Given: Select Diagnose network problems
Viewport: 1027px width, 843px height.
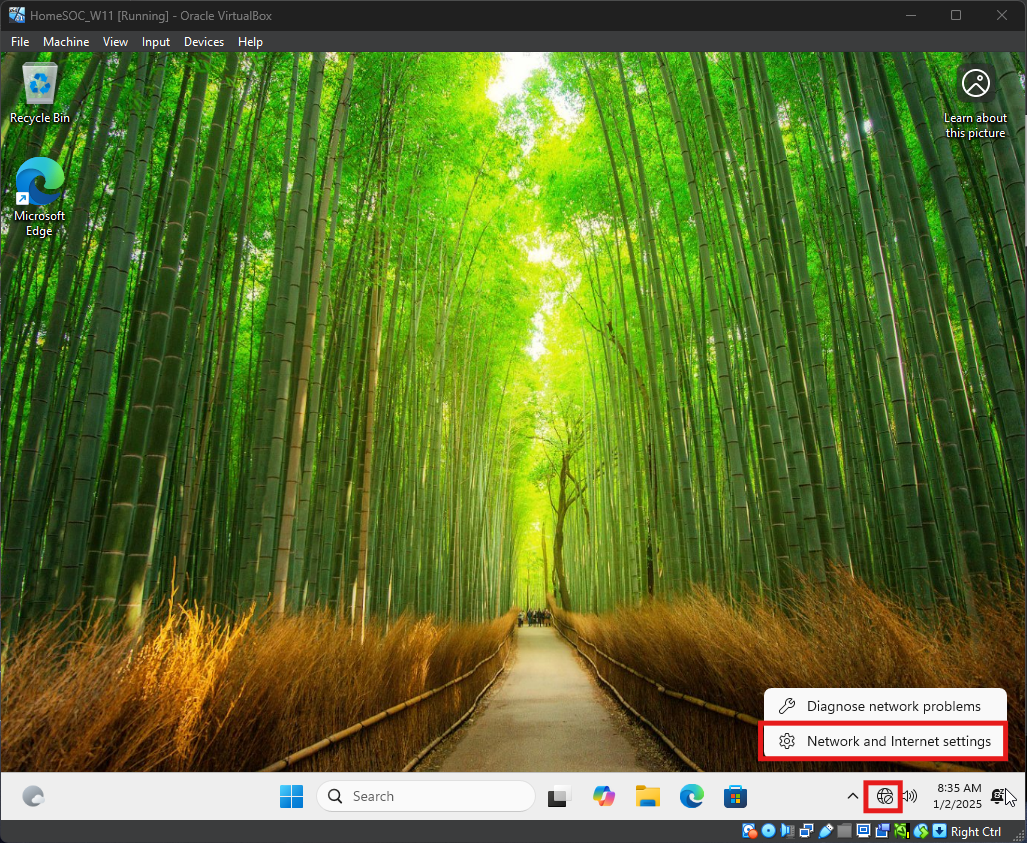Looking at the screenshot, I should click(884, 706).
